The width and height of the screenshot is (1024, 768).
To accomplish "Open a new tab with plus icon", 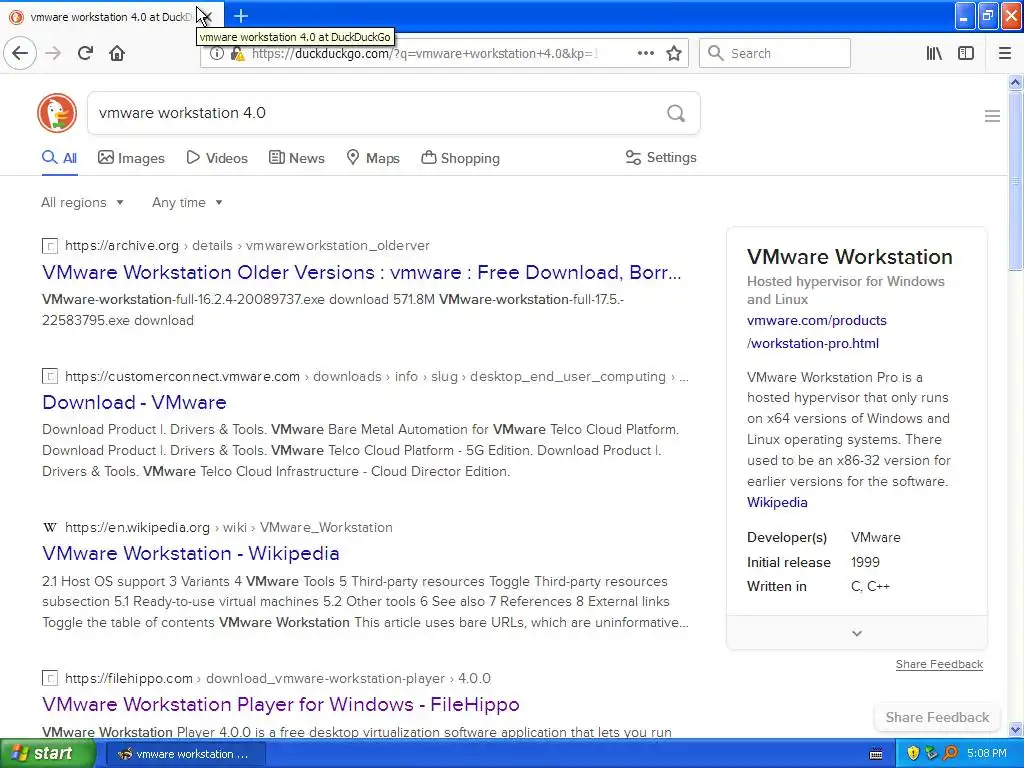I will coord(241,16).
